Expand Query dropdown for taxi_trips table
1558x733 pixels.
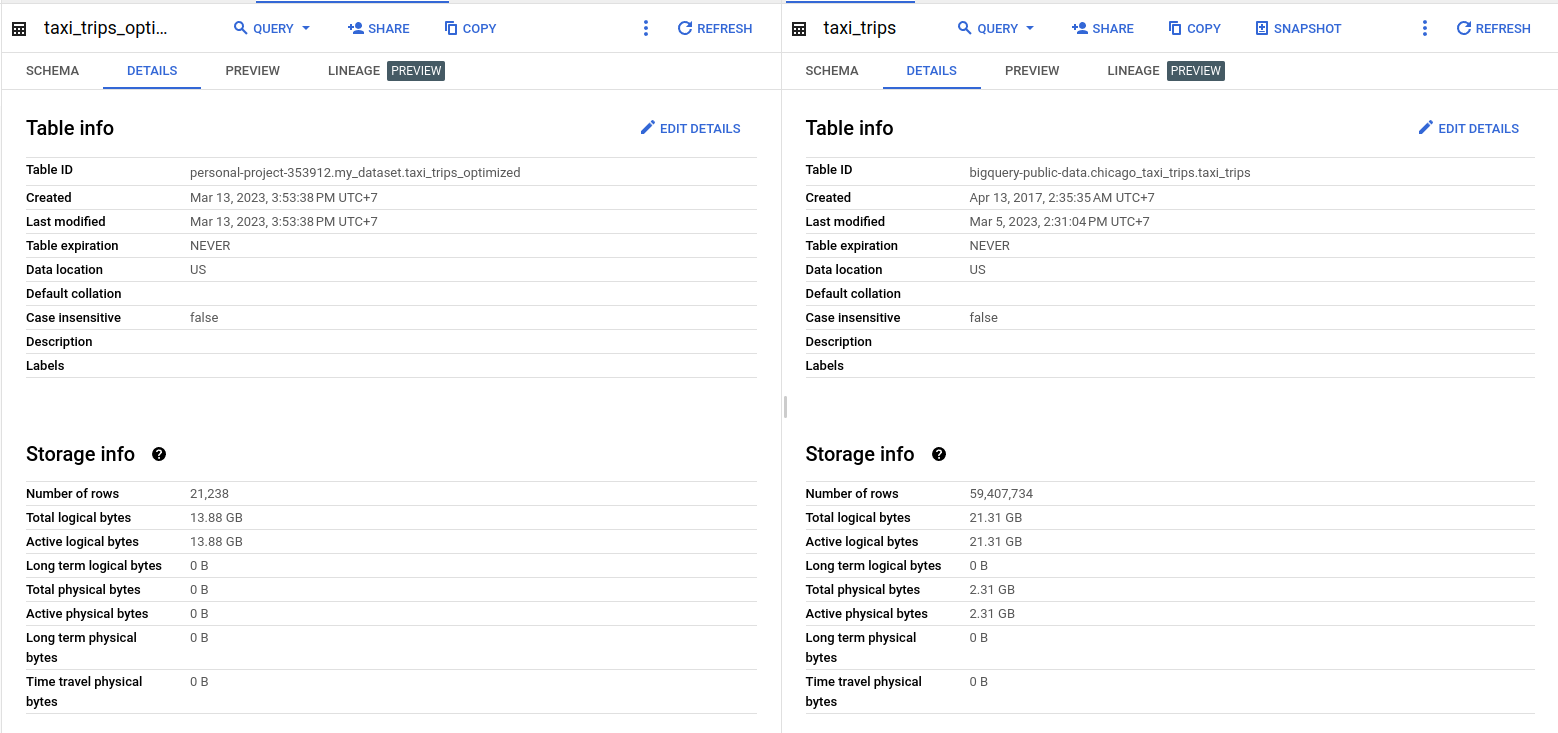(996, 29)
